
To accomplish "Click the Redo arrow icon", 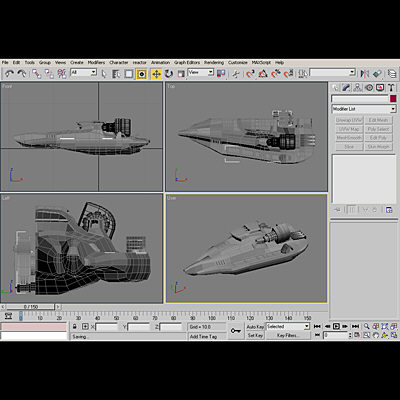I will pyautogui.click(x=22, y=74).
